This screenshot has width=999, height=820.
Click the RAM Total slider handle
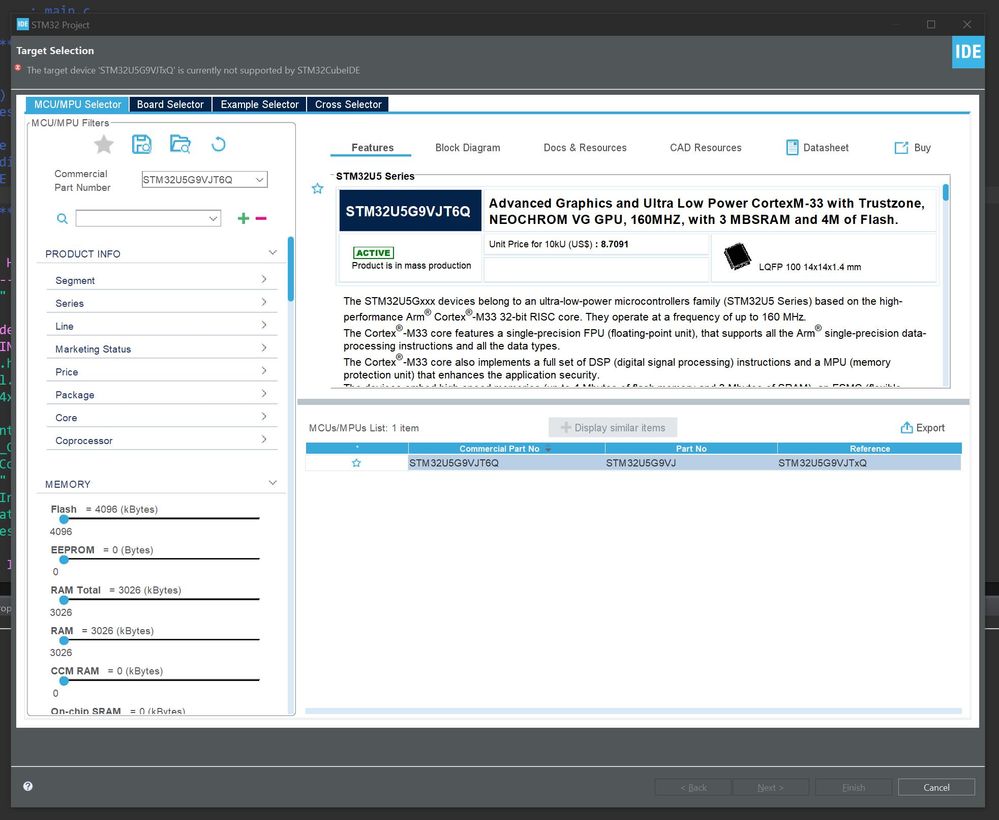[x=64, y=600]
